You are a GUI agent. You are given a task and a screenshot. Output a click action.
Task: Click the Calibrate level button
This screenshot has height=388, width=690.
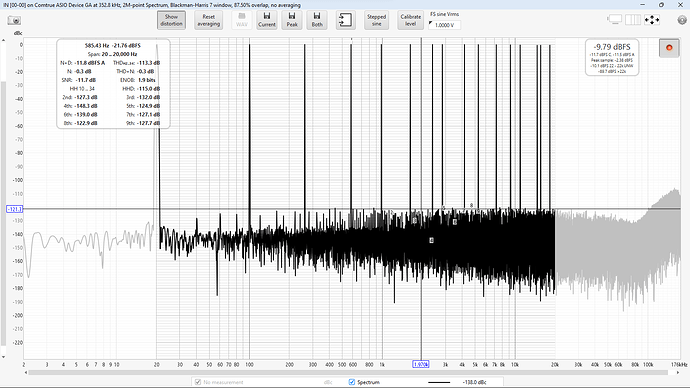pyautogui.click(x=411, y=20)
